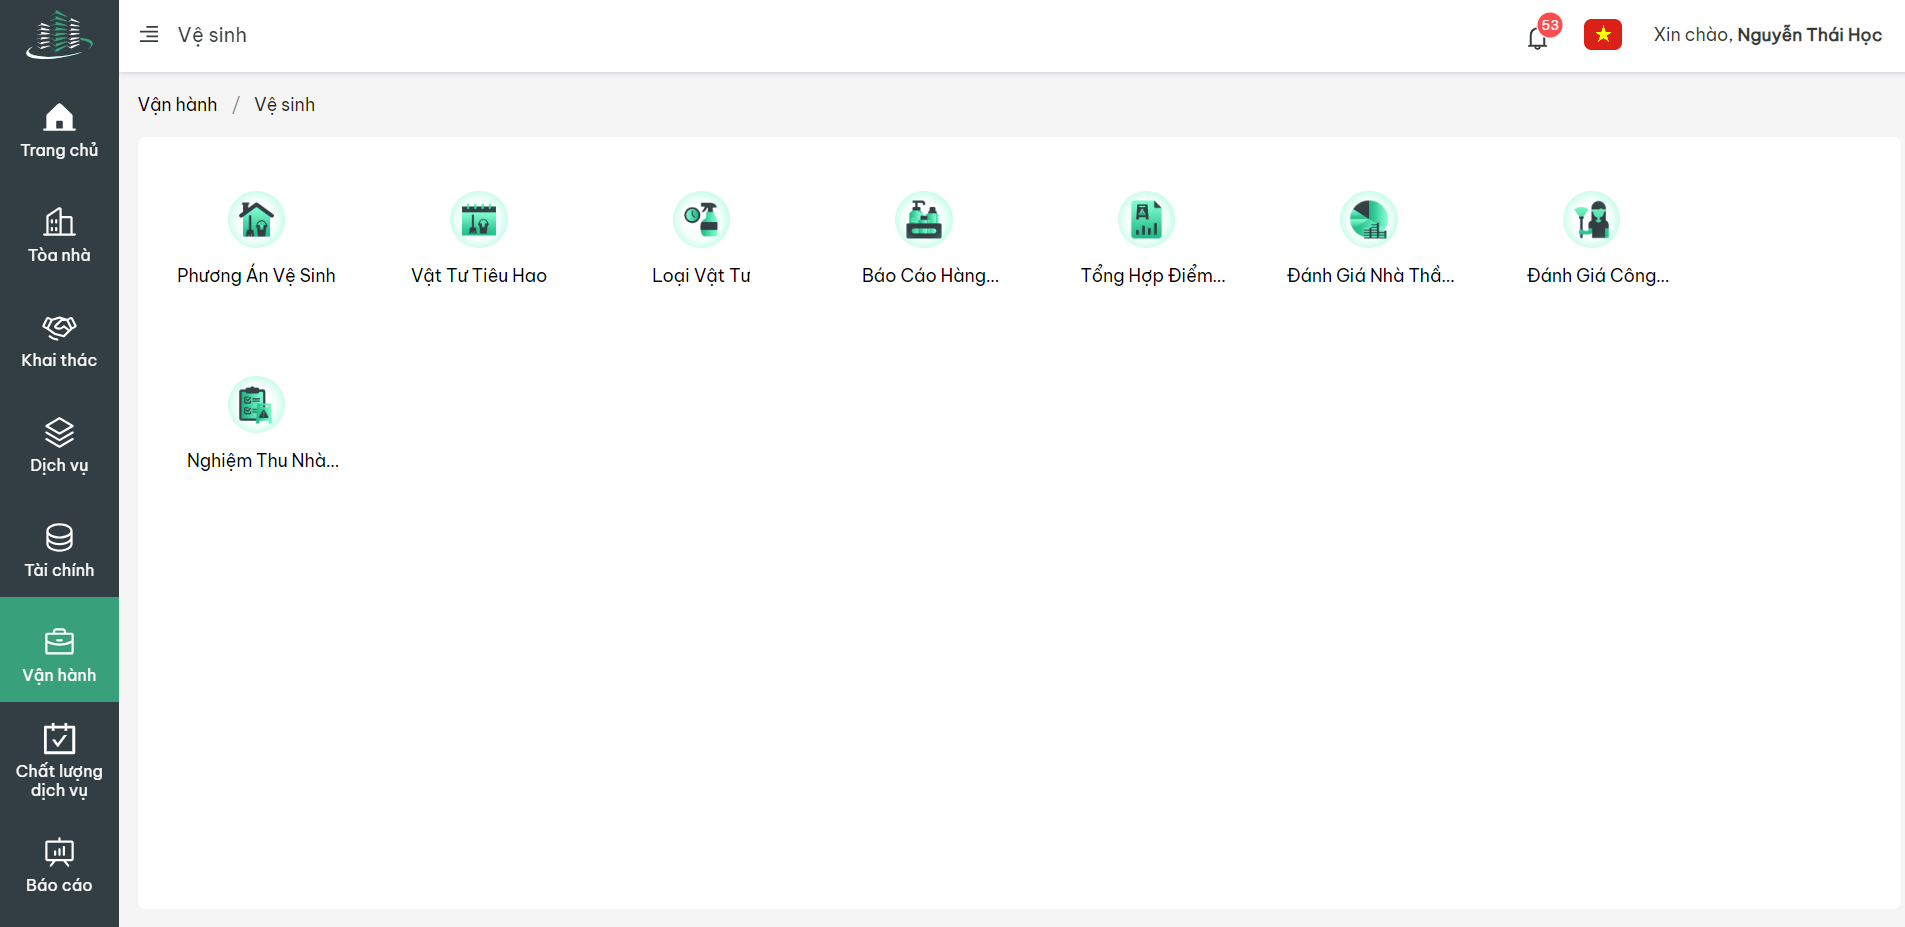The height and width of the screenshot is (927, 1905).
Task: Open the Tổng Hợp Điểm... chart icon
Action: (1146, 219)
